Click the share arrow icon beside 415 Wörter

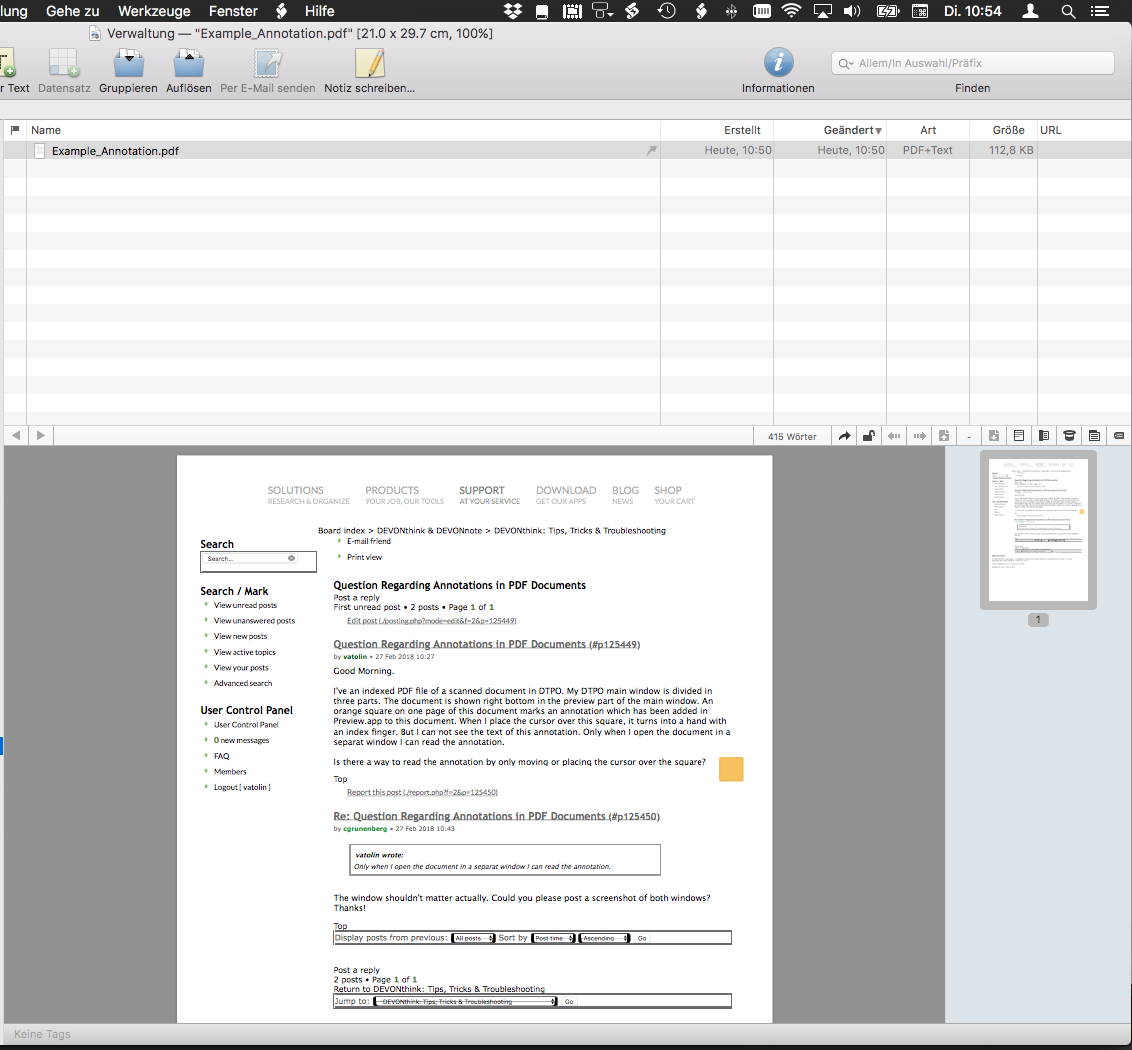point(844,436)
